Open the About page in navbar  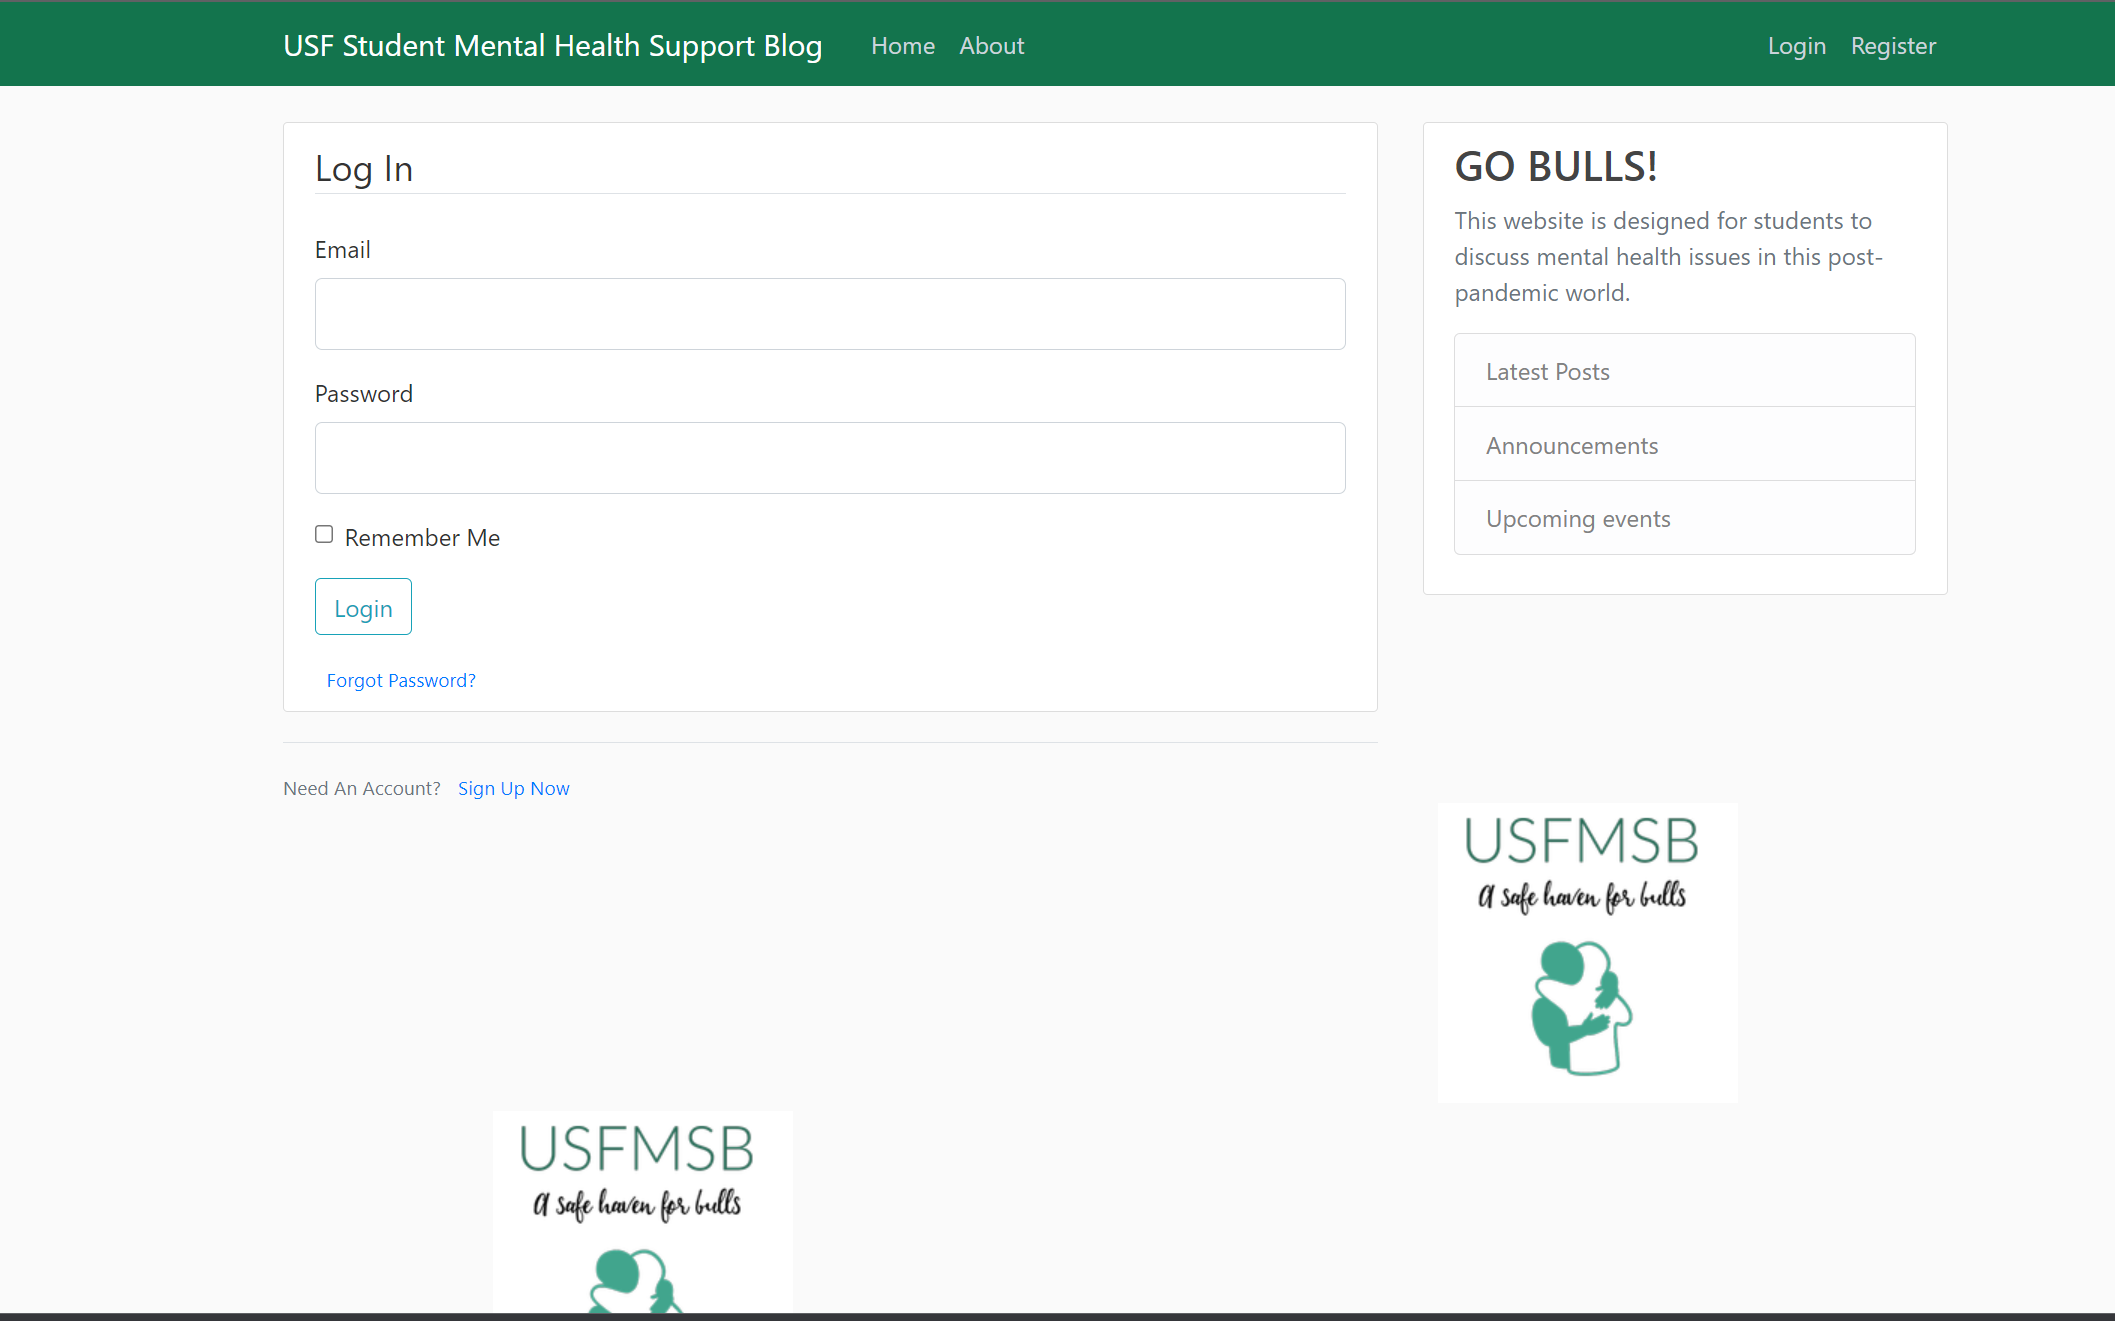[x=991, y=46]
